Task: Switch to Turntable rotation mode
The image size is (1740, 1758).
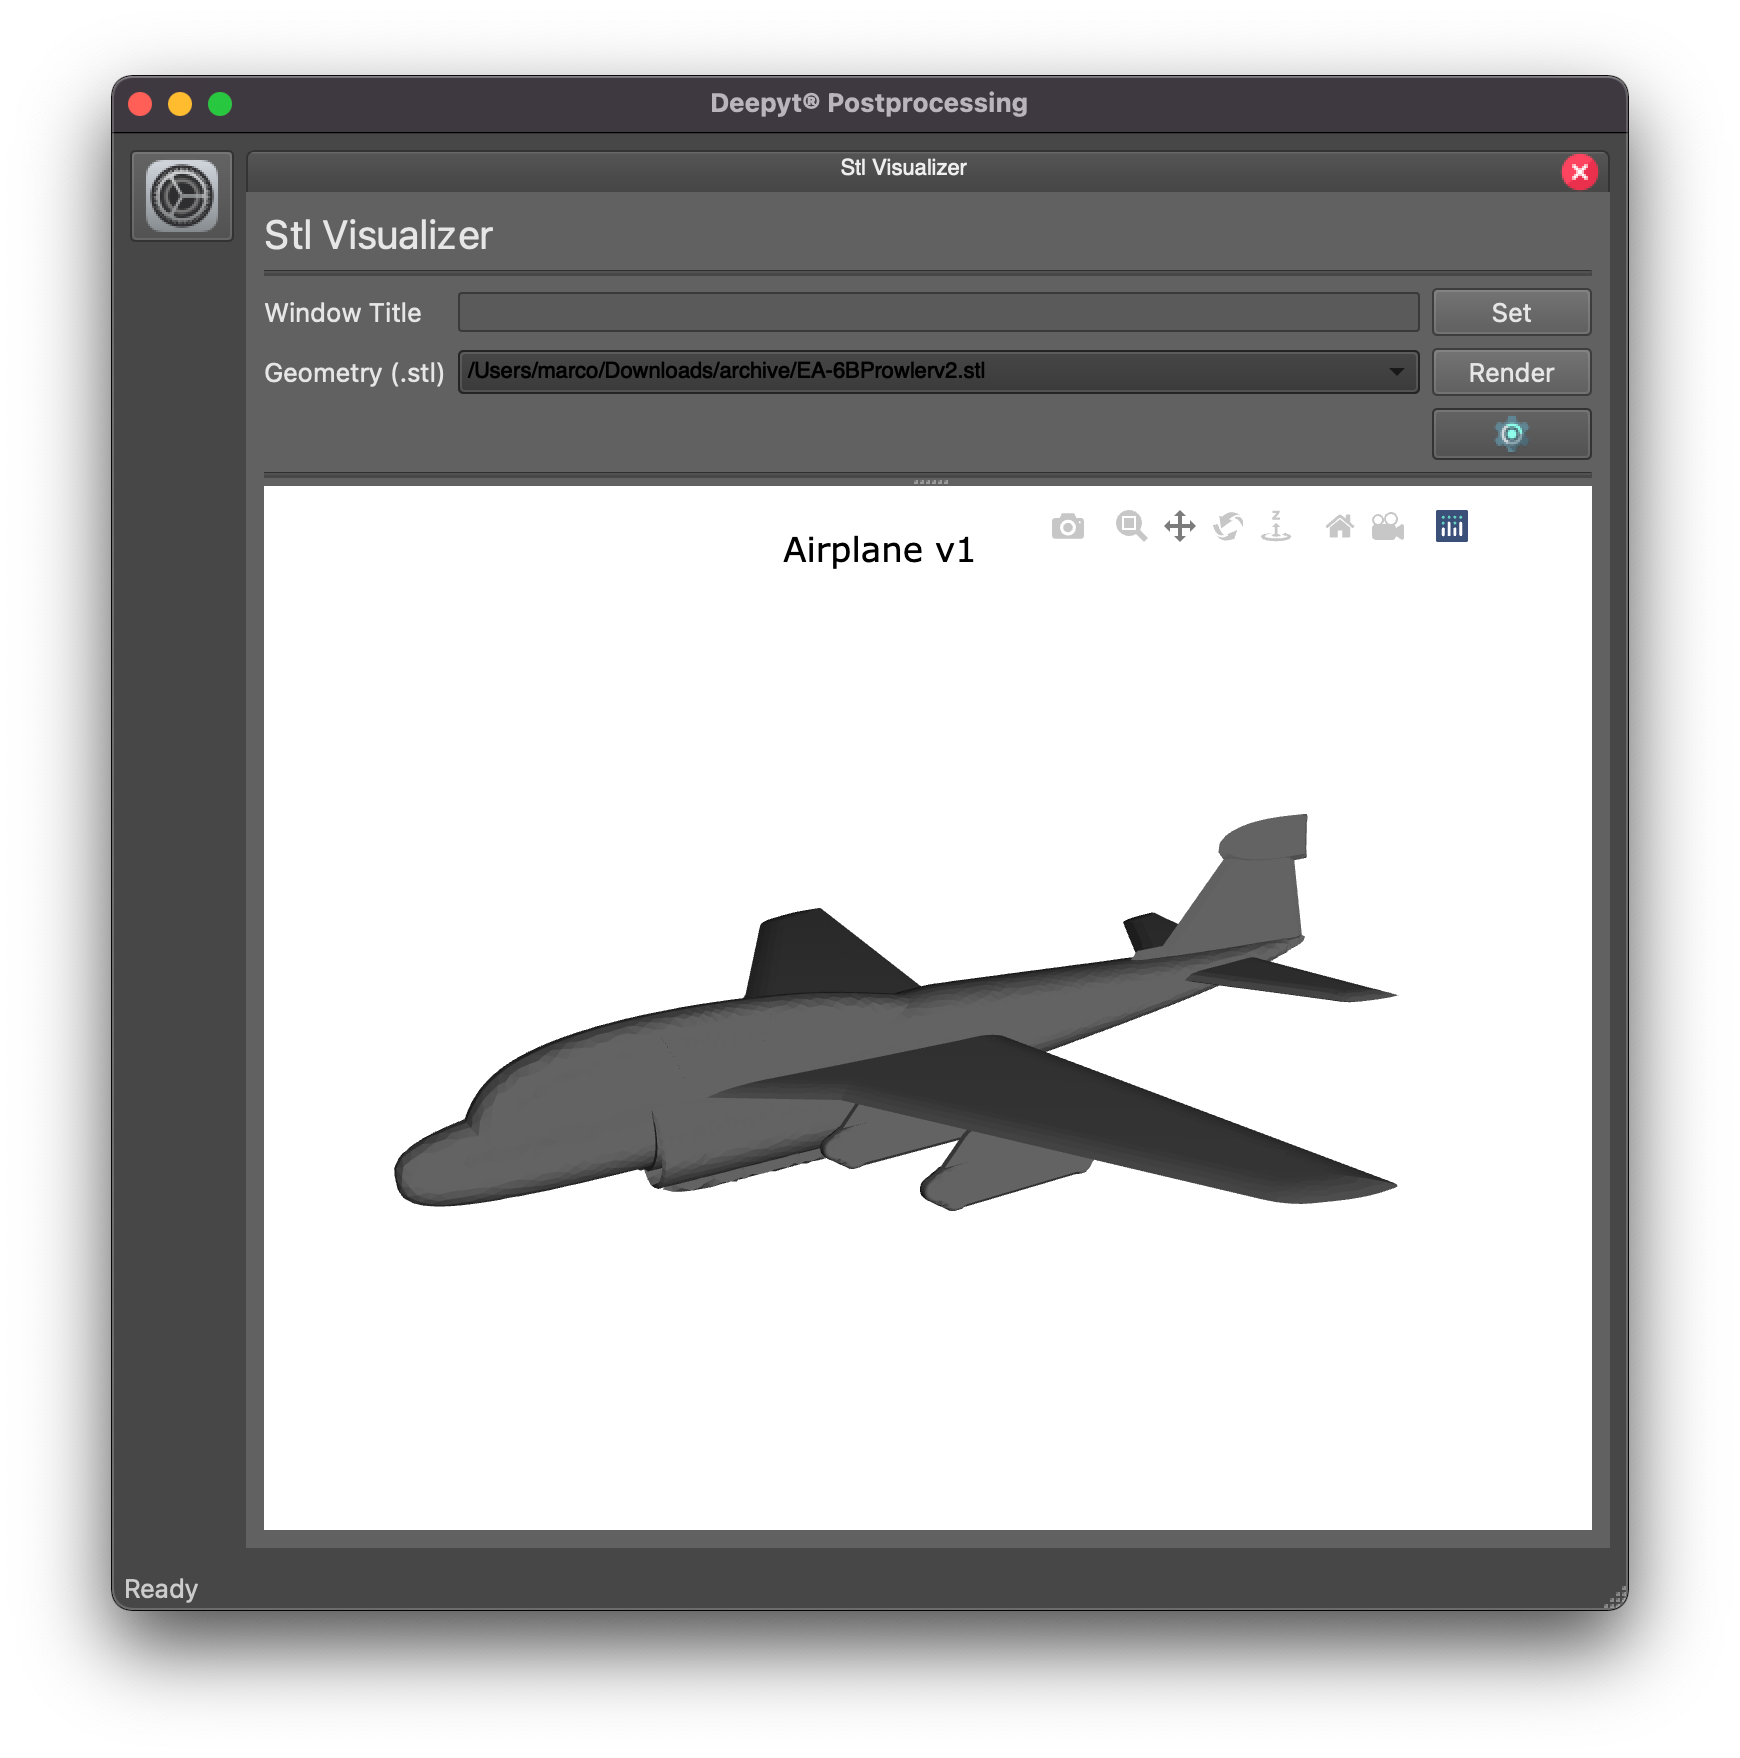Action: (x=1276, y=526)
